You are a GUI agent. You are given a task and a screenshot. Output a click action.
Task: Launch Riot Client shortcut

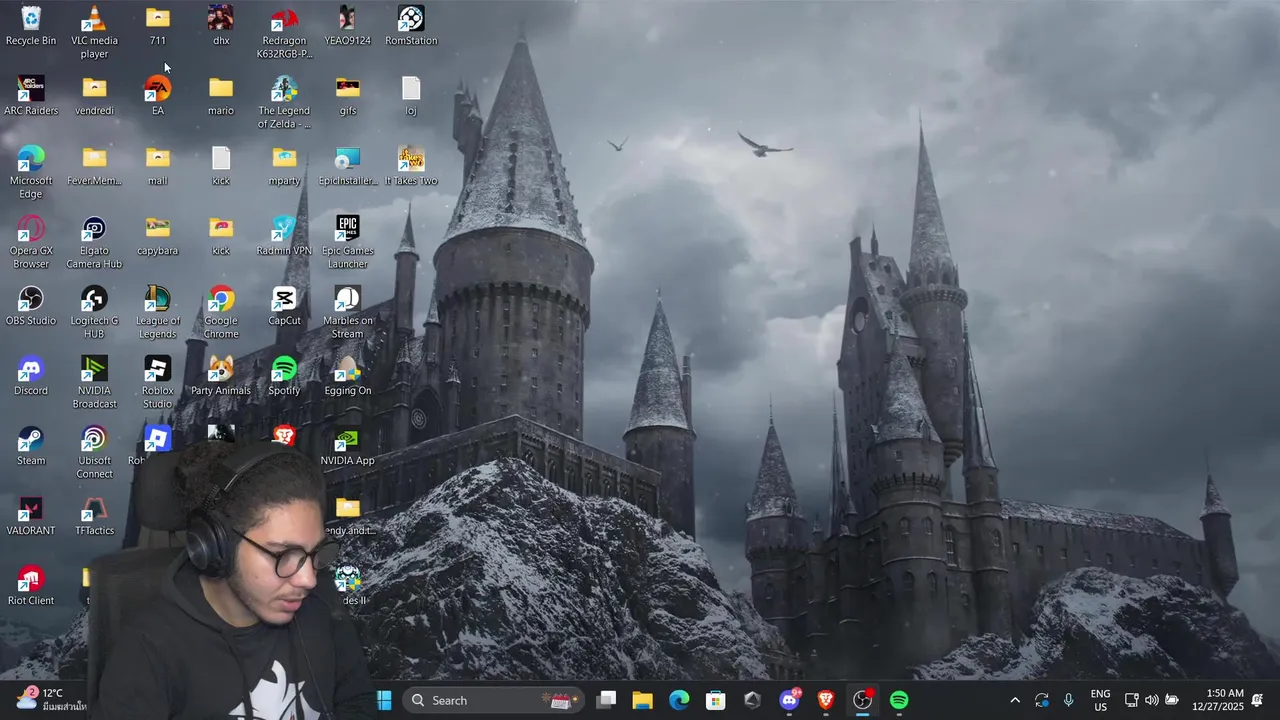(31, 586)
